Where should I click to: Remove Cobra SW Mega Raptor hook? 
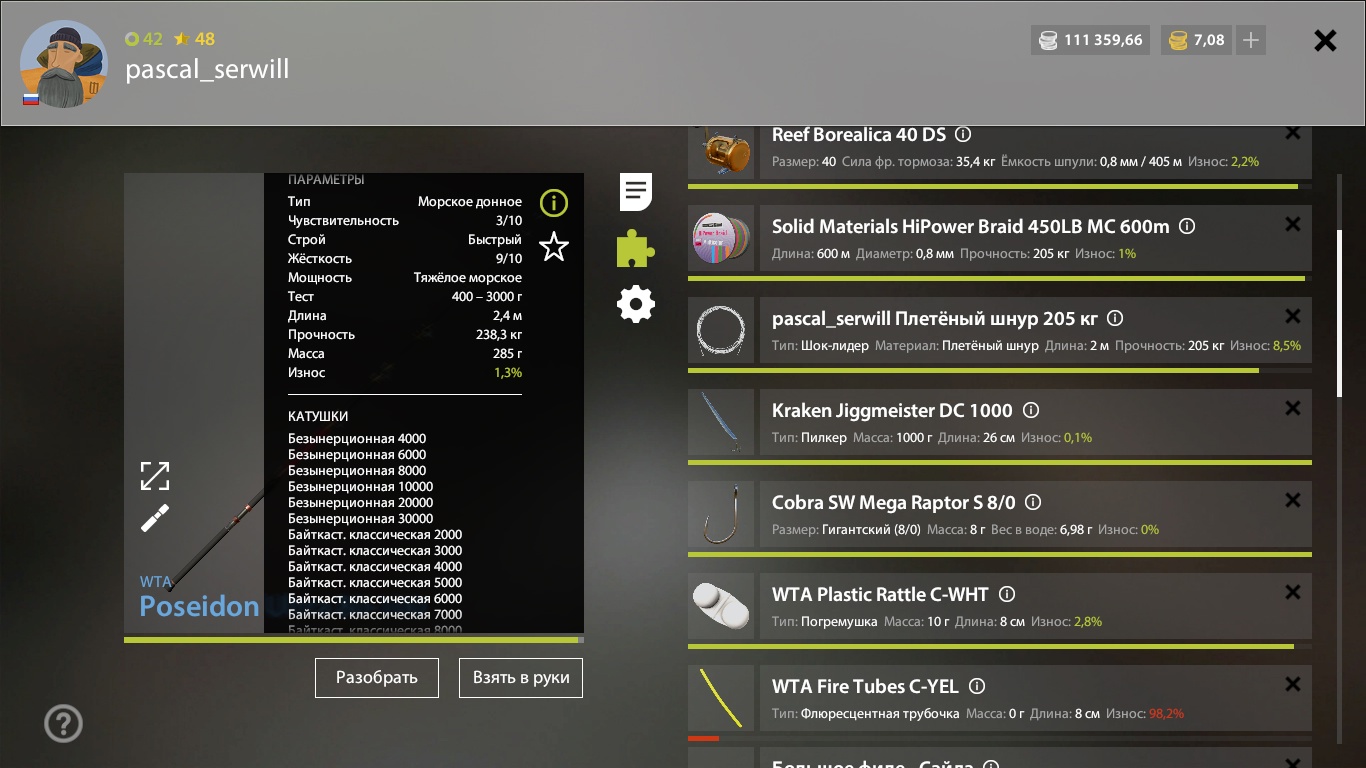[x=1293, y=500]
